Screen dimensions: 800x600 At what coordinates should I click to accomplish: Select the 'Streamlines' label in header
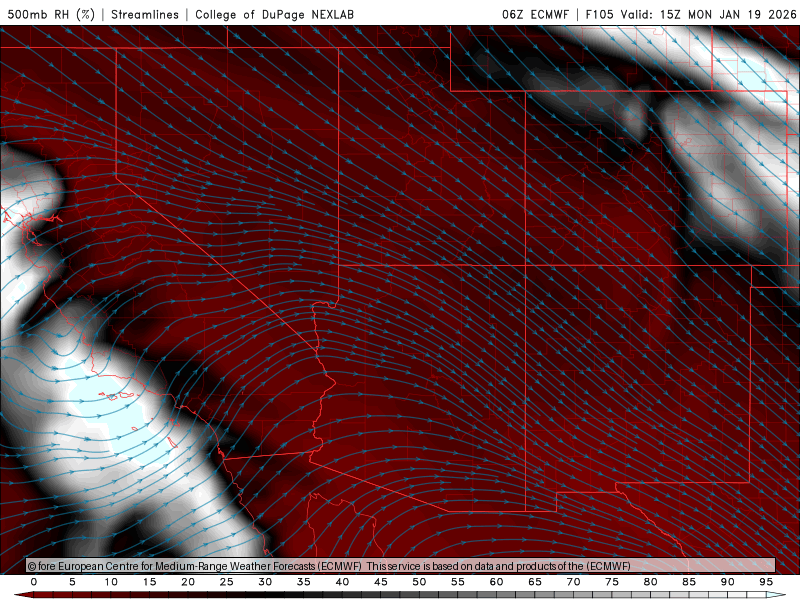click(145, 14)
